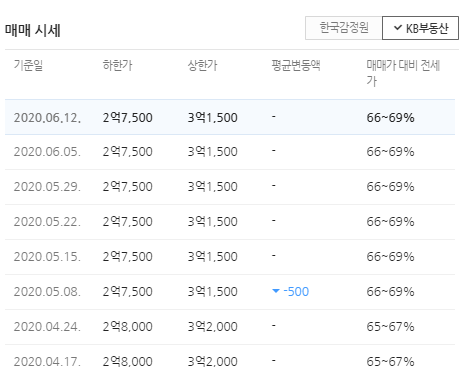
Task: Click 66~69% in the 2020.05.15. row
Action: [390, 257]
